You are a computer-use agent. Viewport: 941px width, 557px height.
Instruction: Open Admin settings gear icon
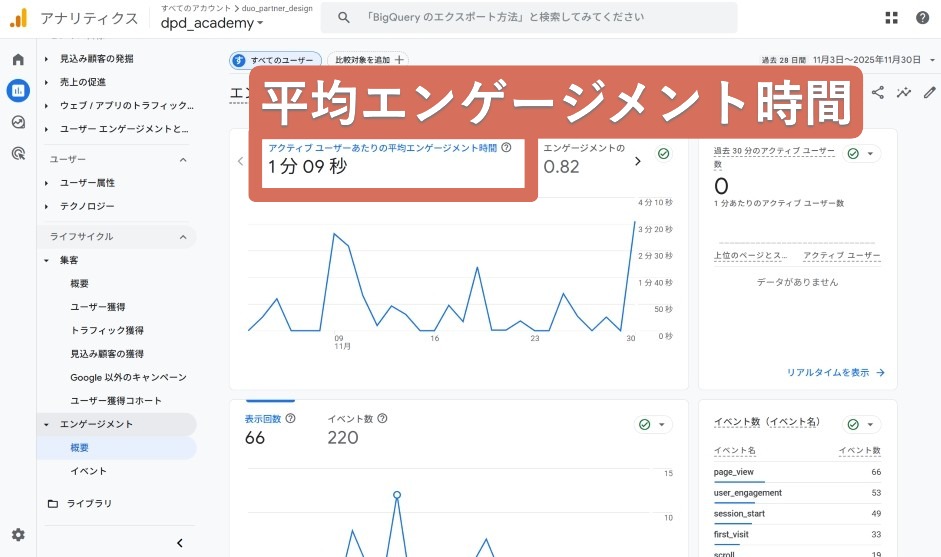point(18,535)
